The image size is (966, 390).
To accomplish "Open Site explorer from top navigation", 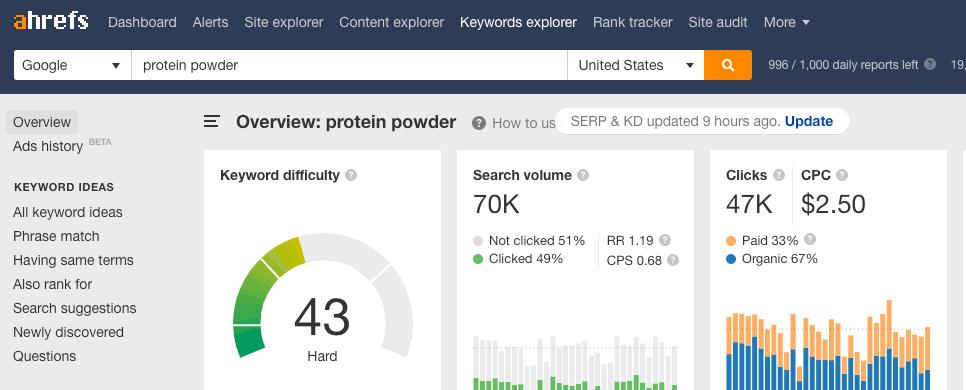I will (x=283, y=22).
